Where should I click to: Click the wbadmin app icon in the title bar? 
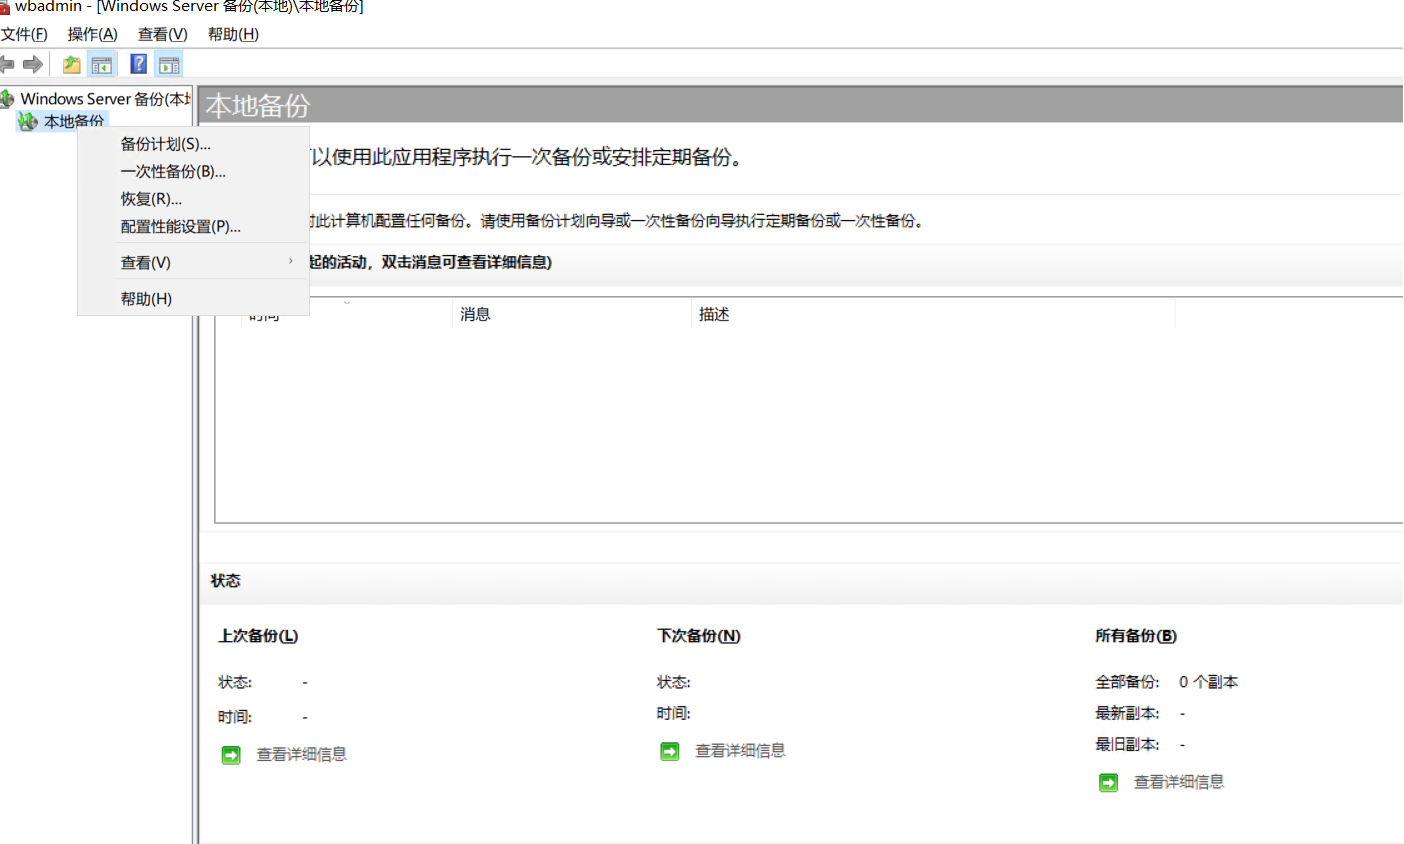click(x=4, y=6)
